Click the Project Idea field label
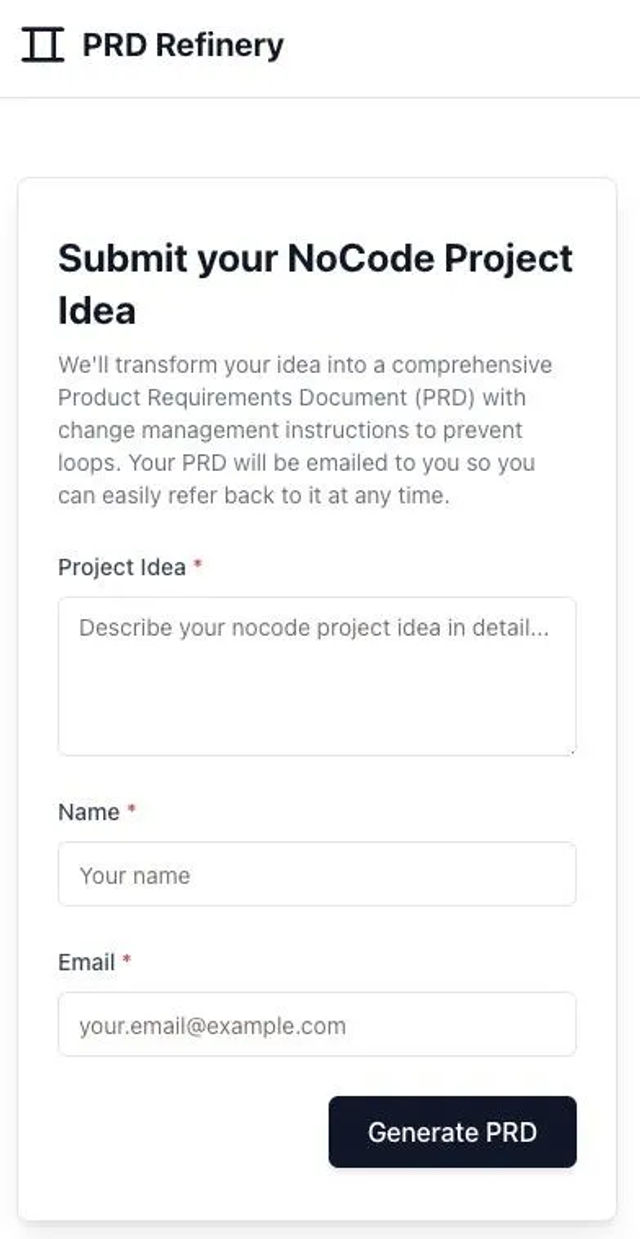The width and height of the screenshot is (640, 1239). point(122,567)
